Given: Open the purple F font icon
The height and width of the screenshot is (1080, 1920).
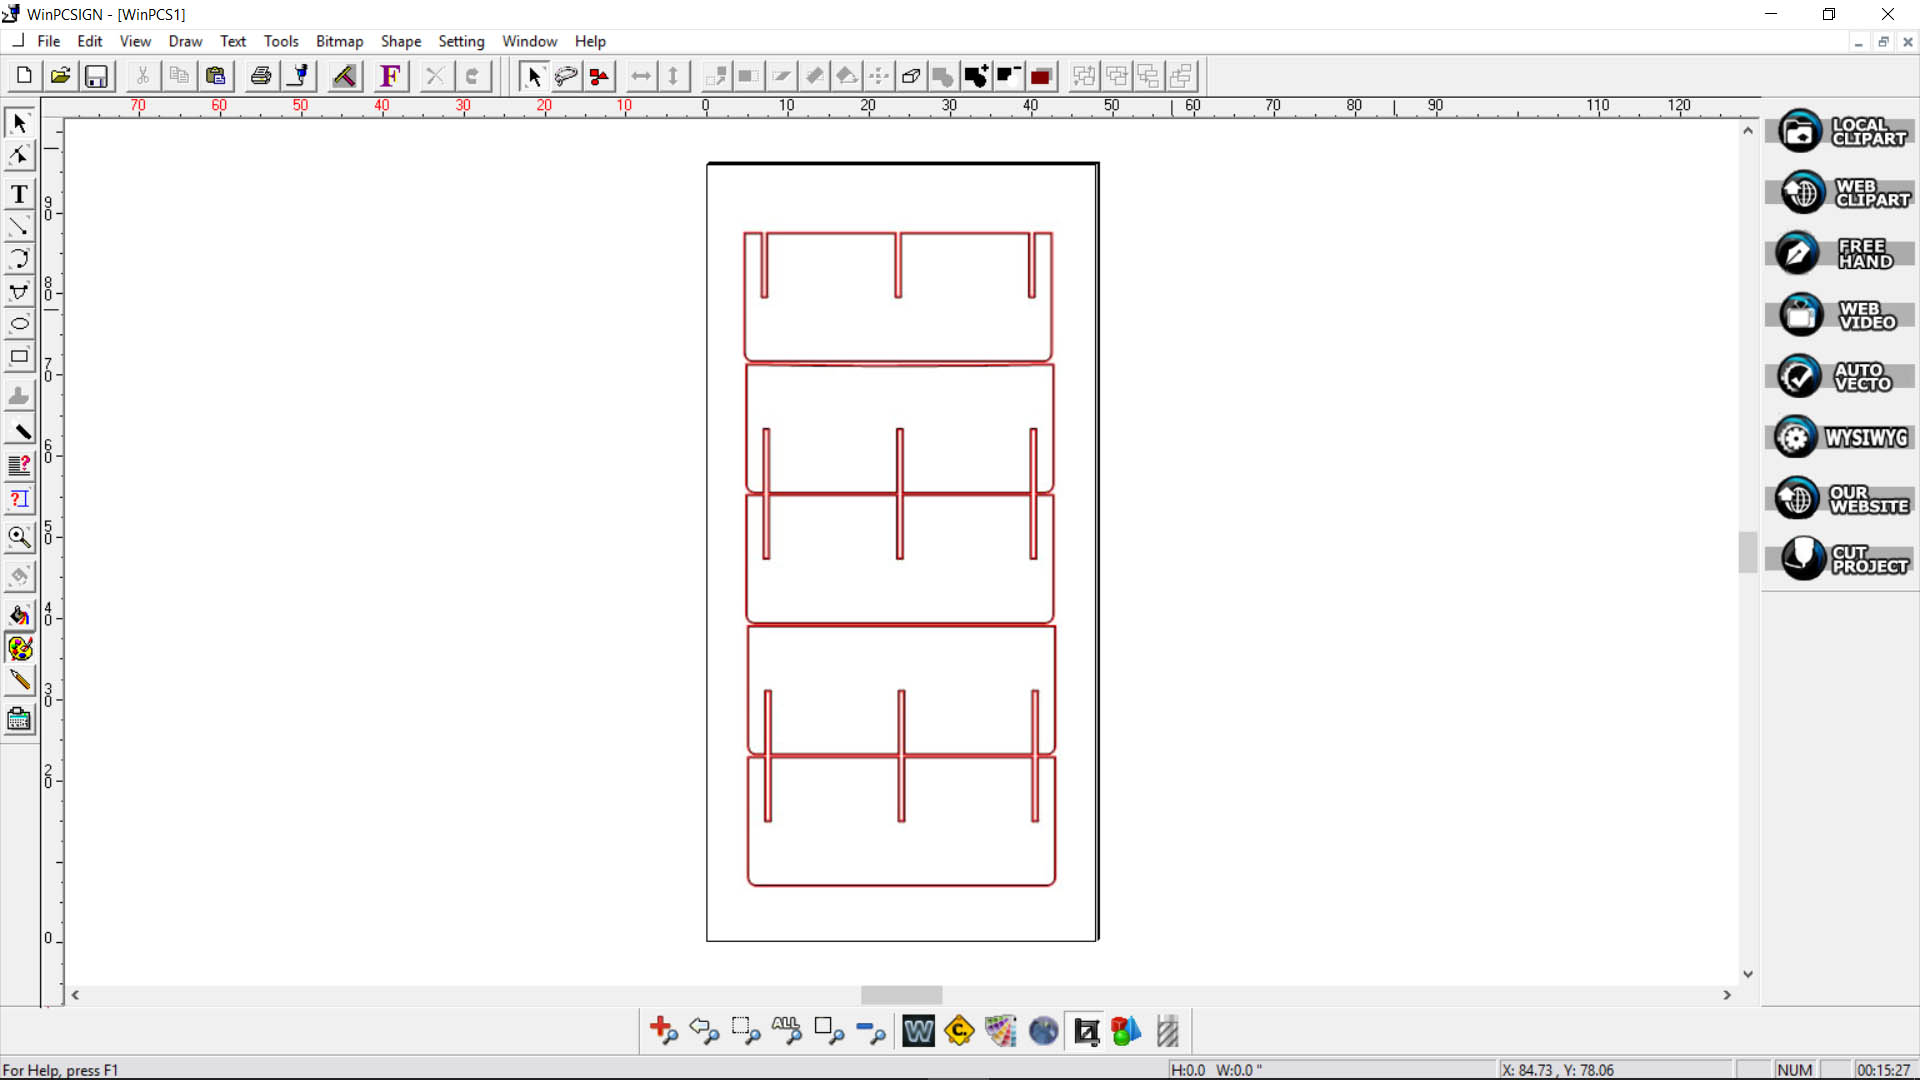Looking at the screenshot, I should click(390, 76).
